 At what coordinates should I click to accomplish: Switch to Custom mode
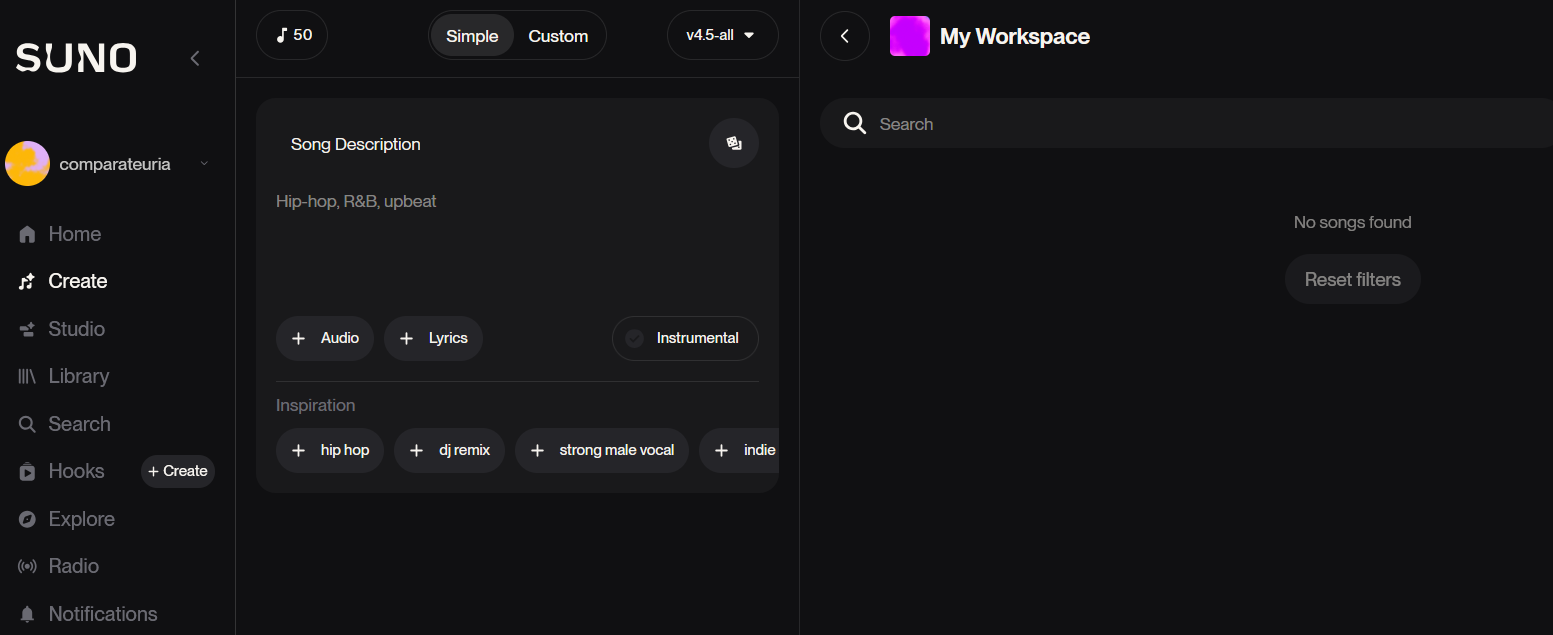(558, 36)
